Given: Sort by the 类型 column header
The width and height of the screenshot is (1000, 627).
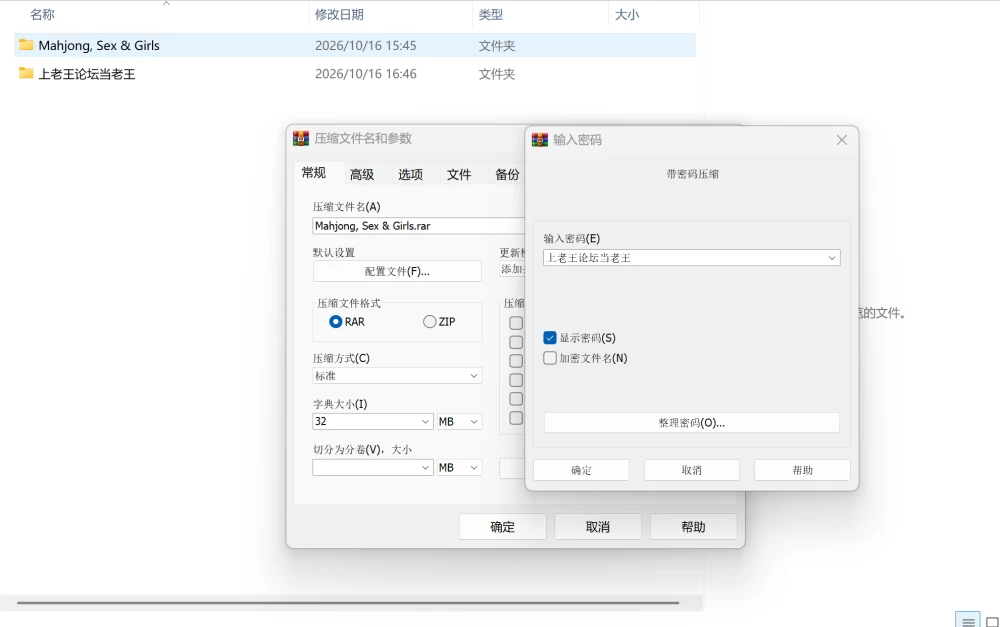Looking at the screenshot, I should tap(491, 14).
